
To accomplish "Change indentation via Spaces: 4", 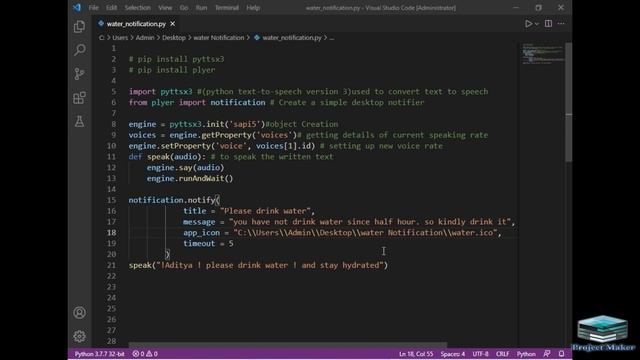I will tap(453, 354).
